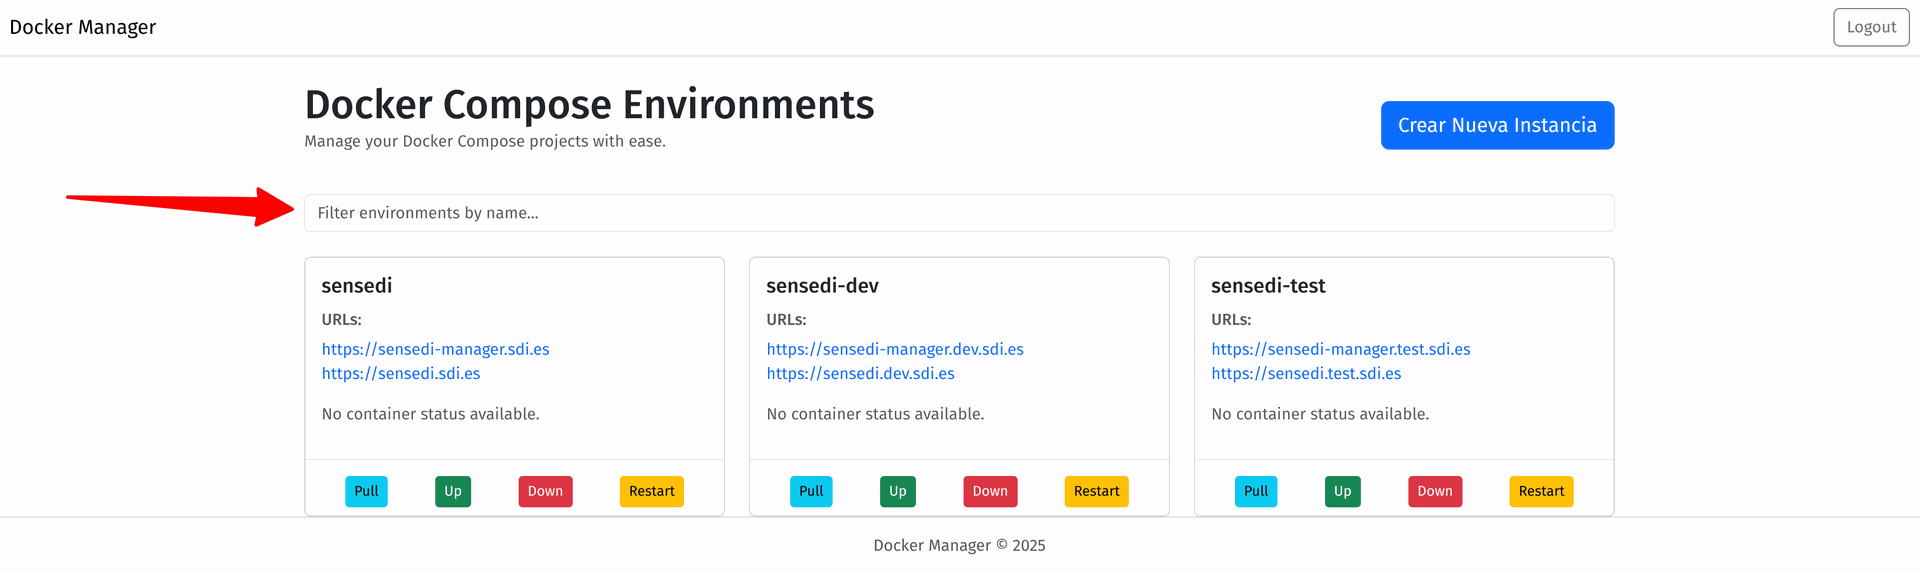Screen dimensions: 1920x572
Task: Bring sensedi-test Up
Action: [1342, 491]
